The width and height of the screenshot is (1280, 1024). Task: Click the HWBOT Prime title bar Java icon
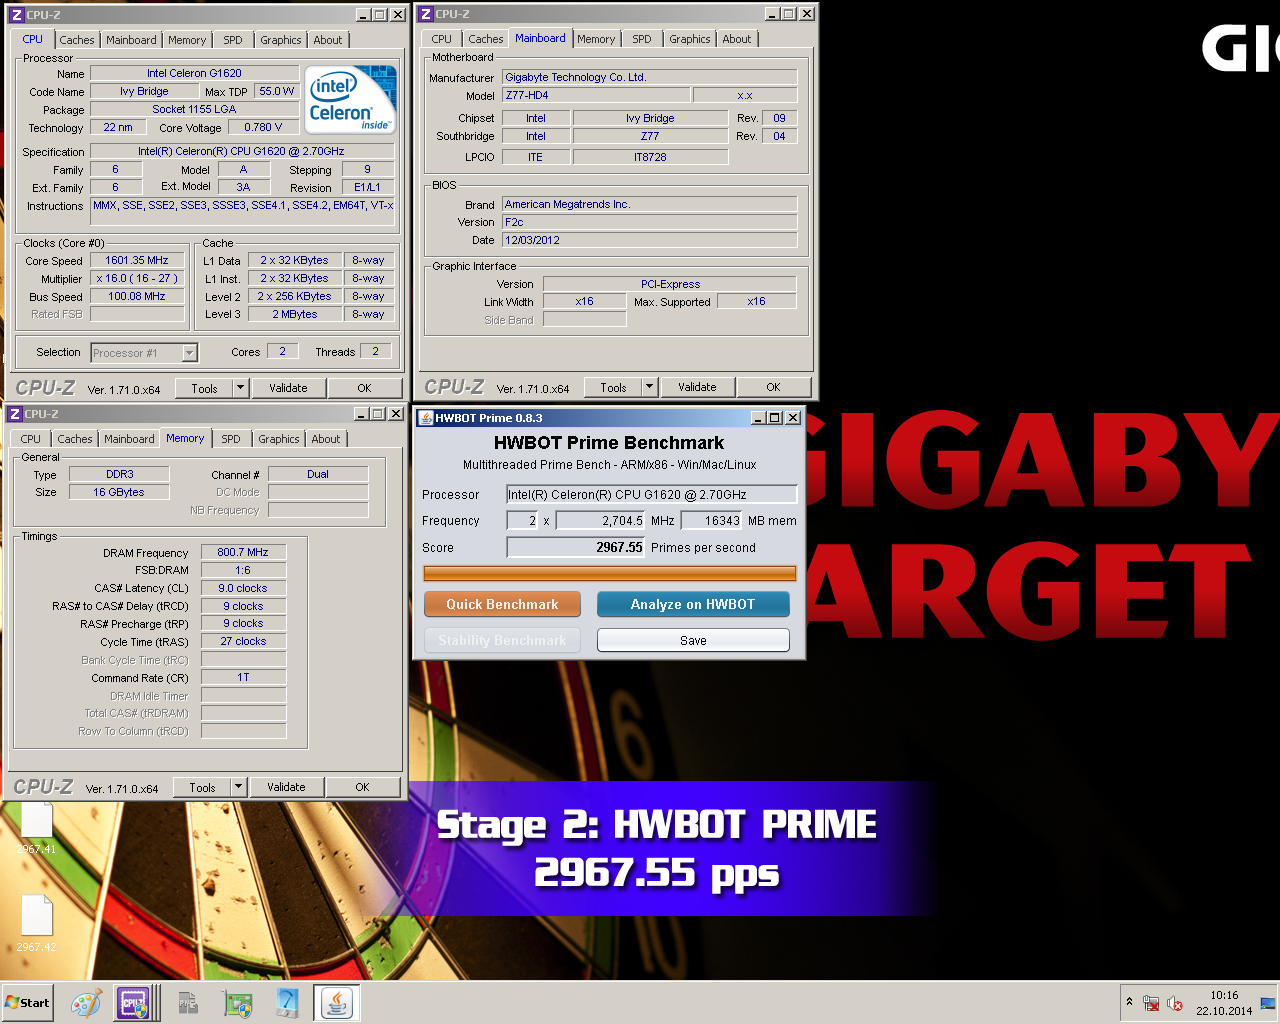(x=426, y=418)
